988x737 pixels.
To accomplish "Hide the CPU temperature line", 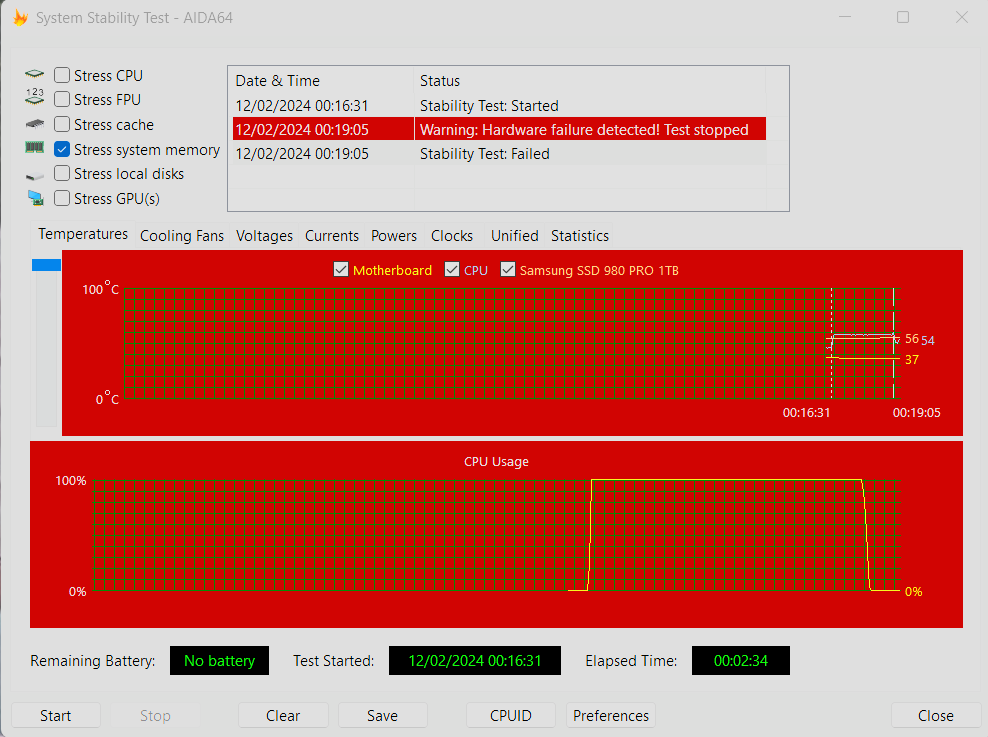I will [x=452, y=270].
